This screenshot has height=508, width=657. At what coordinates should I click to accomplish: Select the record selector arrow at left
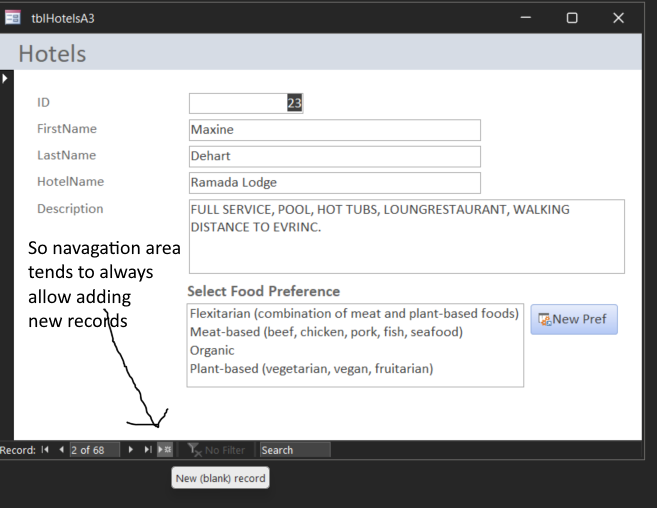(5, 78)
